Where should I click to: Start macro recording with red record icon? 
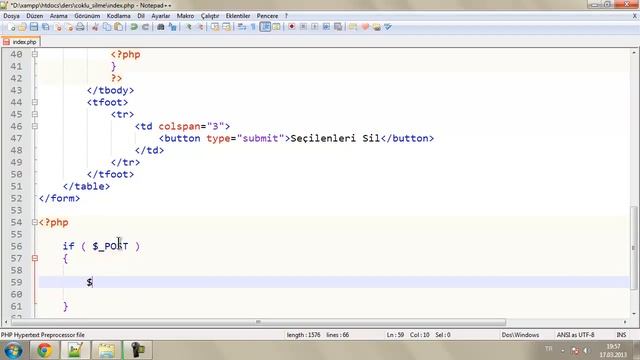291,27
